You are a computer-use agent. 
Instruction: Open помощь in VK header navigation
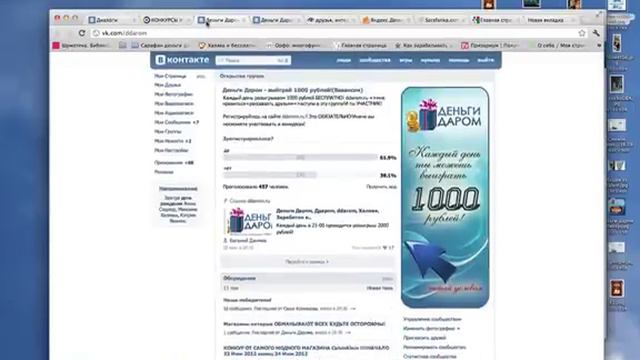pyautogui.click(x=459, y=60)
